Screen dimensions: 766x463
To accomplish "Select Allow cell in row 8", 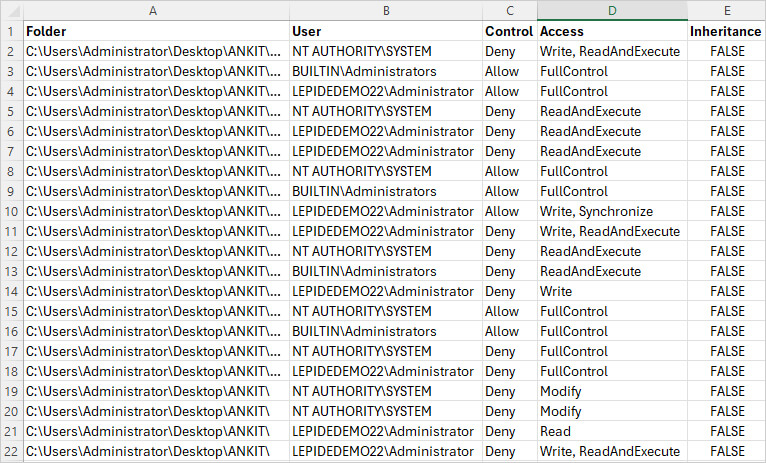I will 510,171.
